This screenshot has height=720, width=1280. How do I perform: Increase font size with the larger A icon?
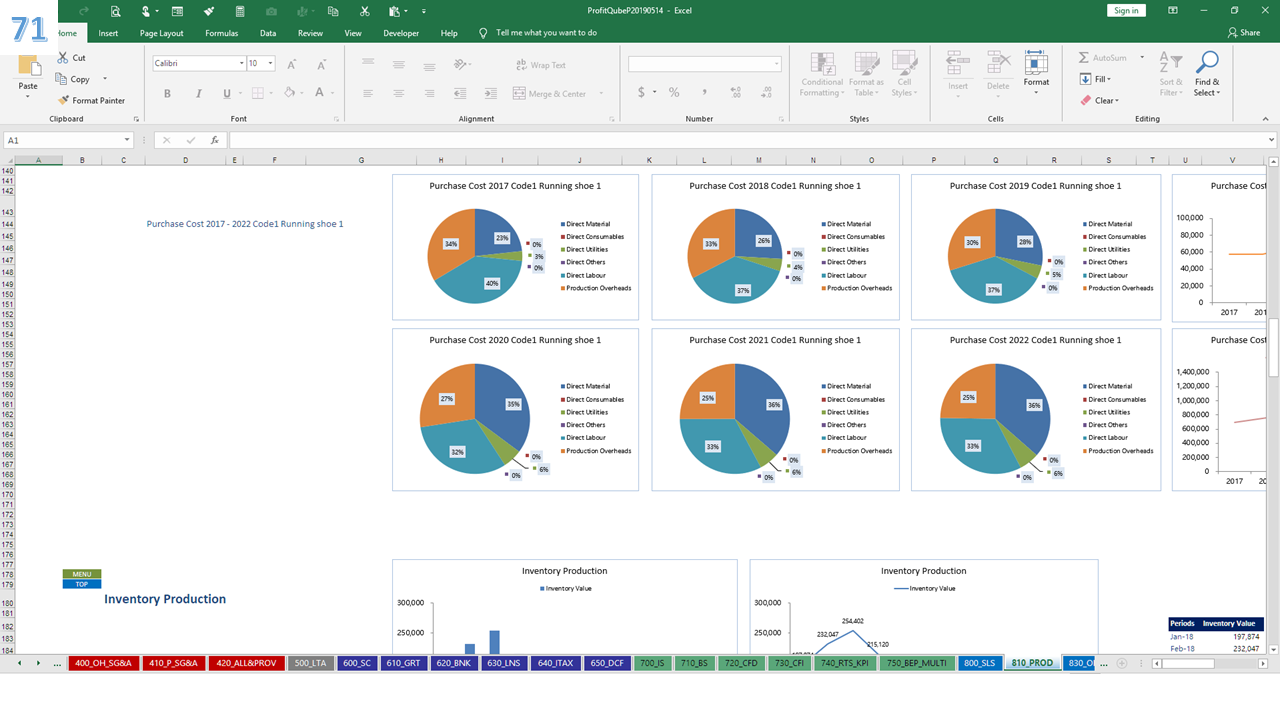coord(291,64)
